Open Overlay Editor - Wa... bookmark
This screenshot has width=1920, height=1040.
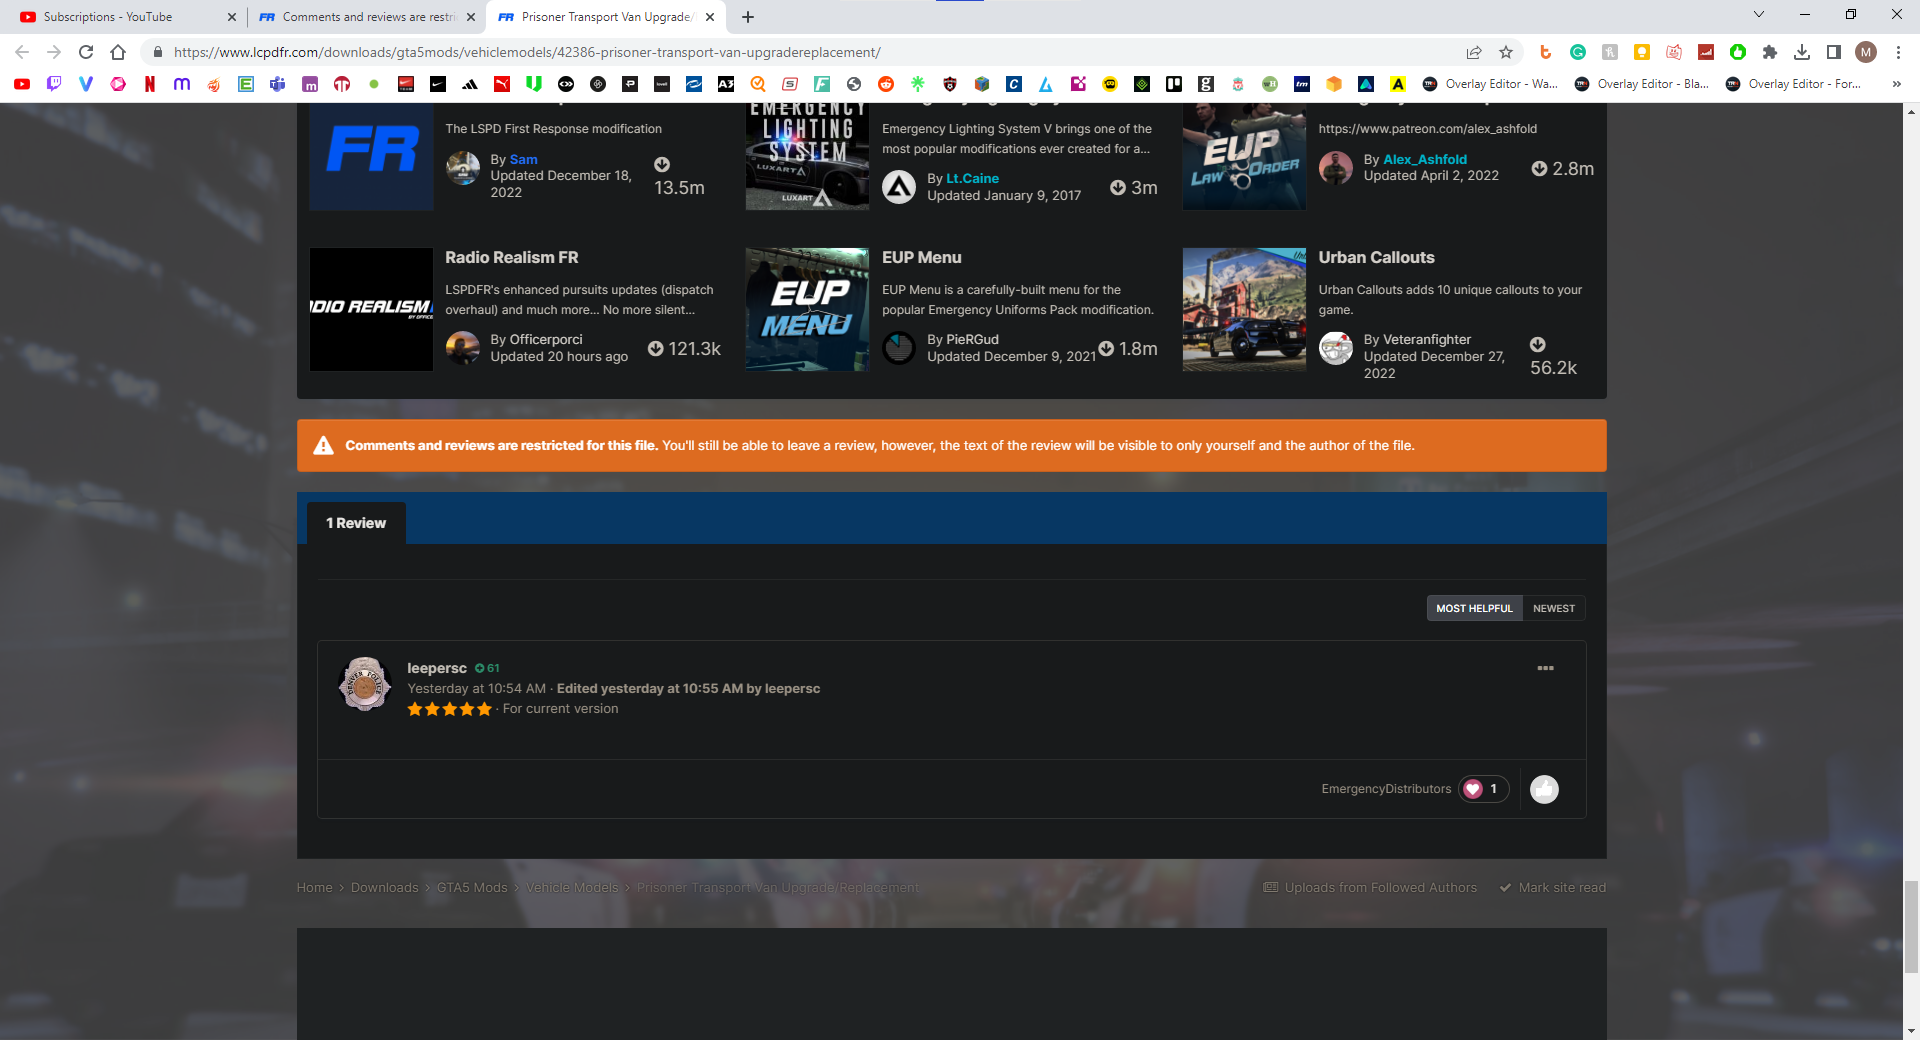pos(1490,84)
